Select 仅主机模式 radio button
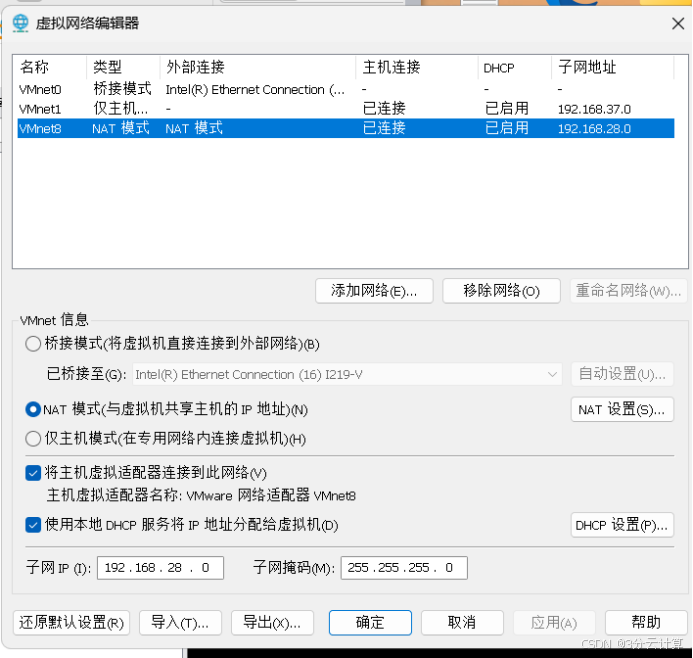 click(x=33, y=439)
